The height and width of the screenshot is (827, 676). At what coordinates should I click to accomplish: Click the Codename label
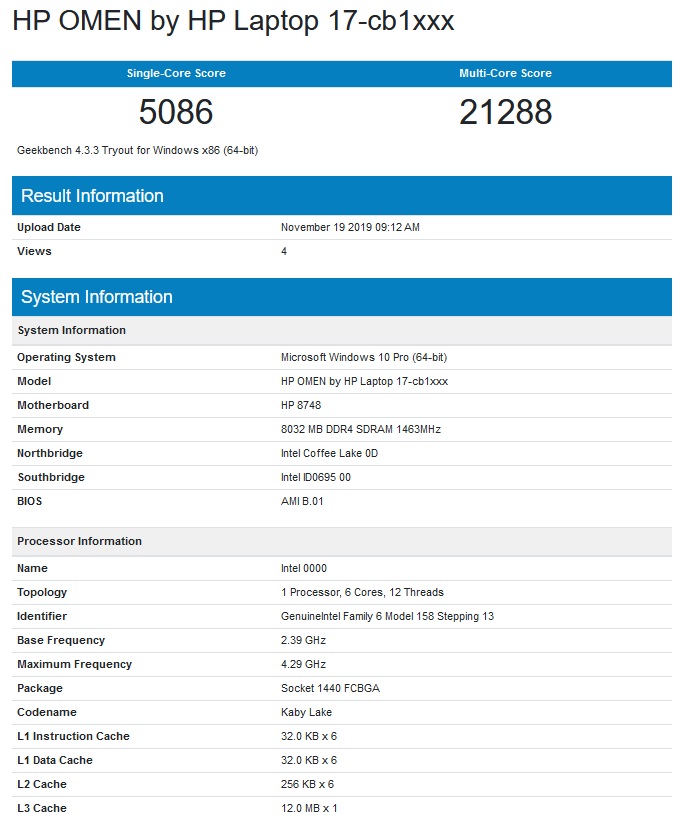[47, 712]
